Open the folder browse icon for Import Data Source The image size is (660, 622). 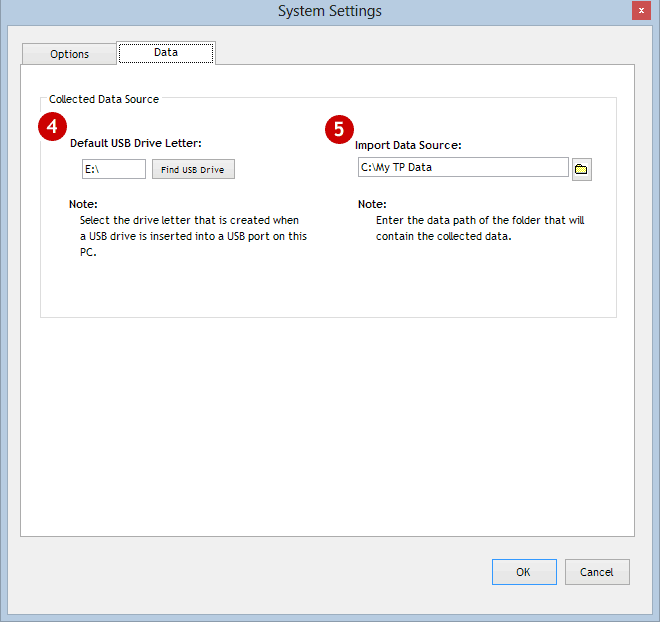[581, 169]
